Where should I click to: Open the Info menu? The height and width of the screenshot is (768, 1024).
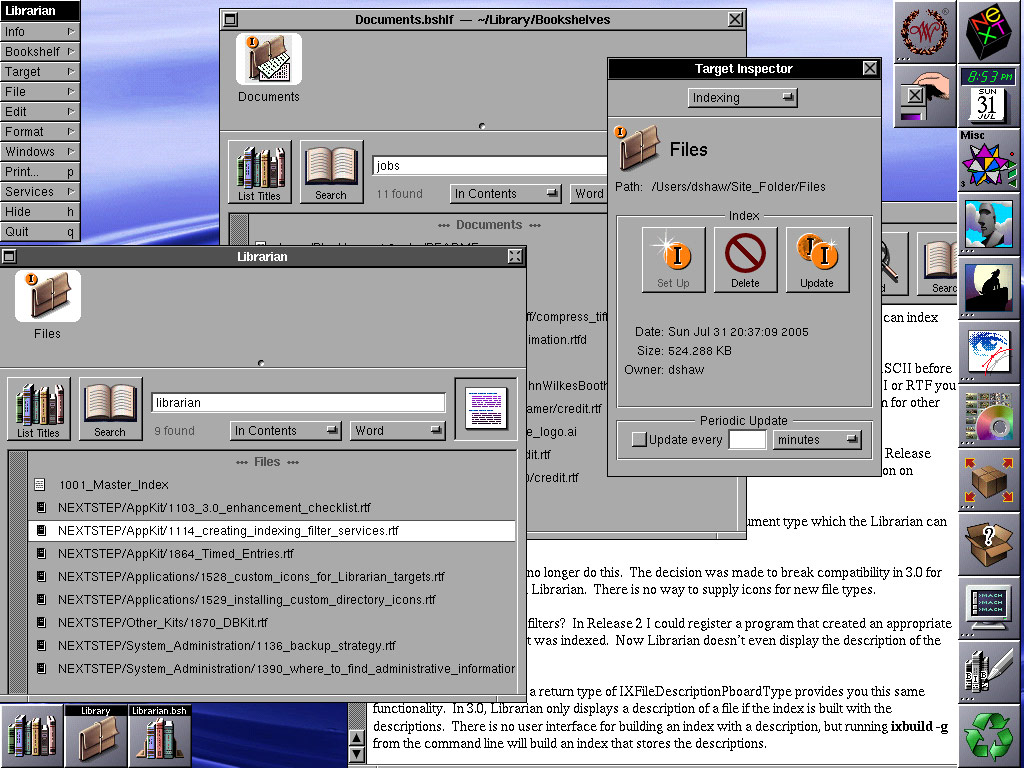coord(40,31)
